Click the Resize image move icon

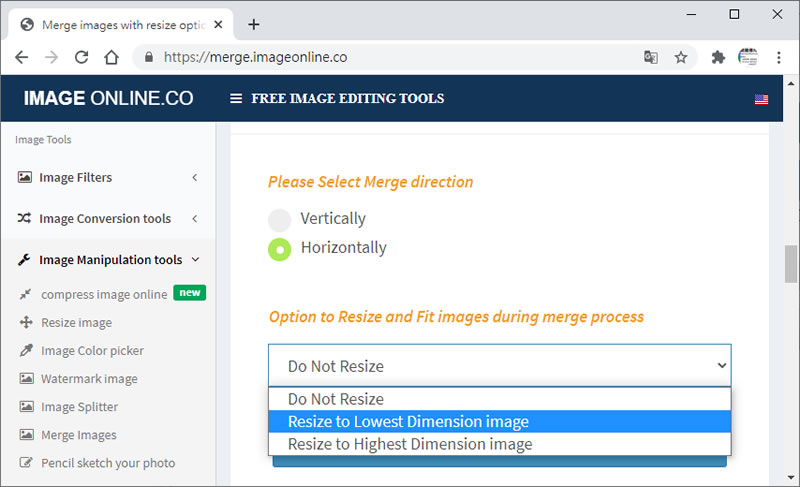click(x=26, y=322)
